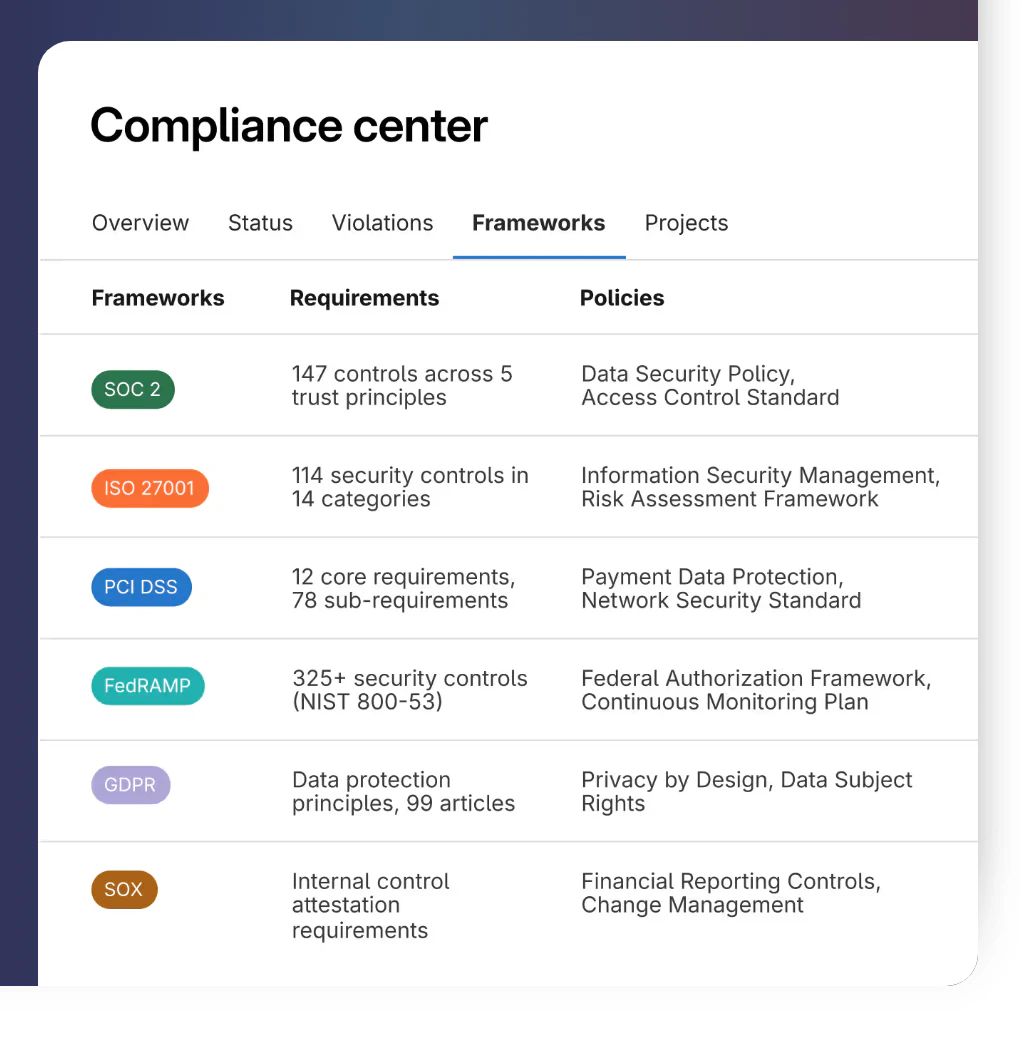
Task: Click the Compliance center heading
Action: 289,126
